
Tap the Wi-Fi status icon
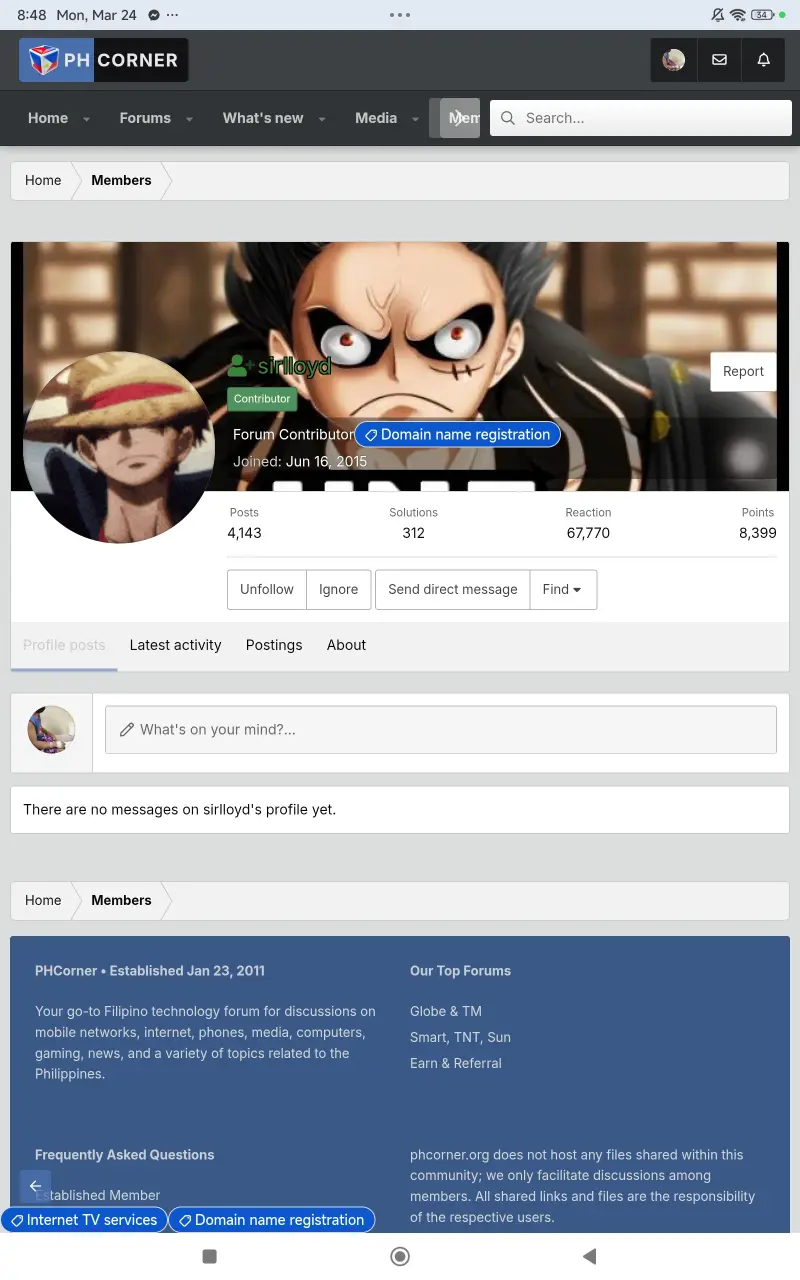coord(738,15)
